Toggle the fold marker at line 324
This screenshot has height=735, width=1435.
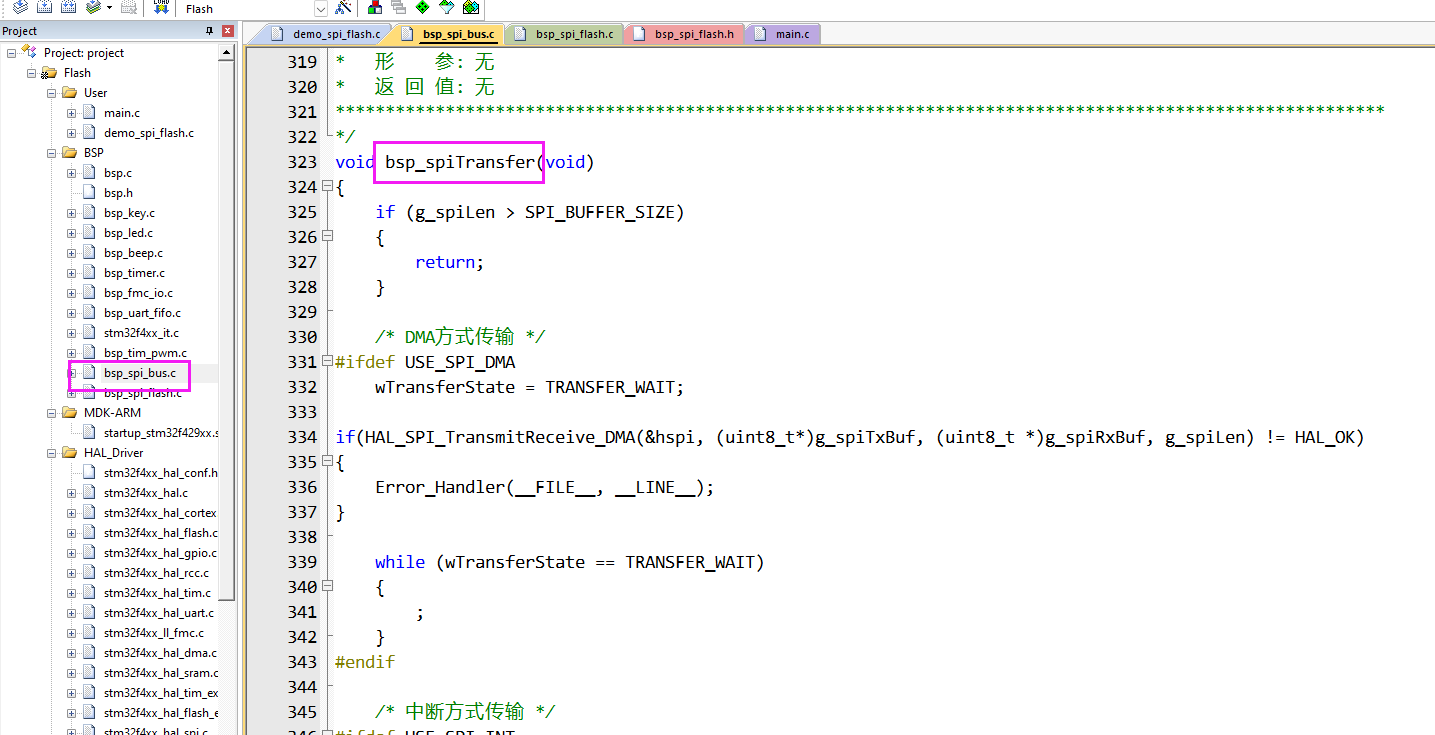click(327, 187)
